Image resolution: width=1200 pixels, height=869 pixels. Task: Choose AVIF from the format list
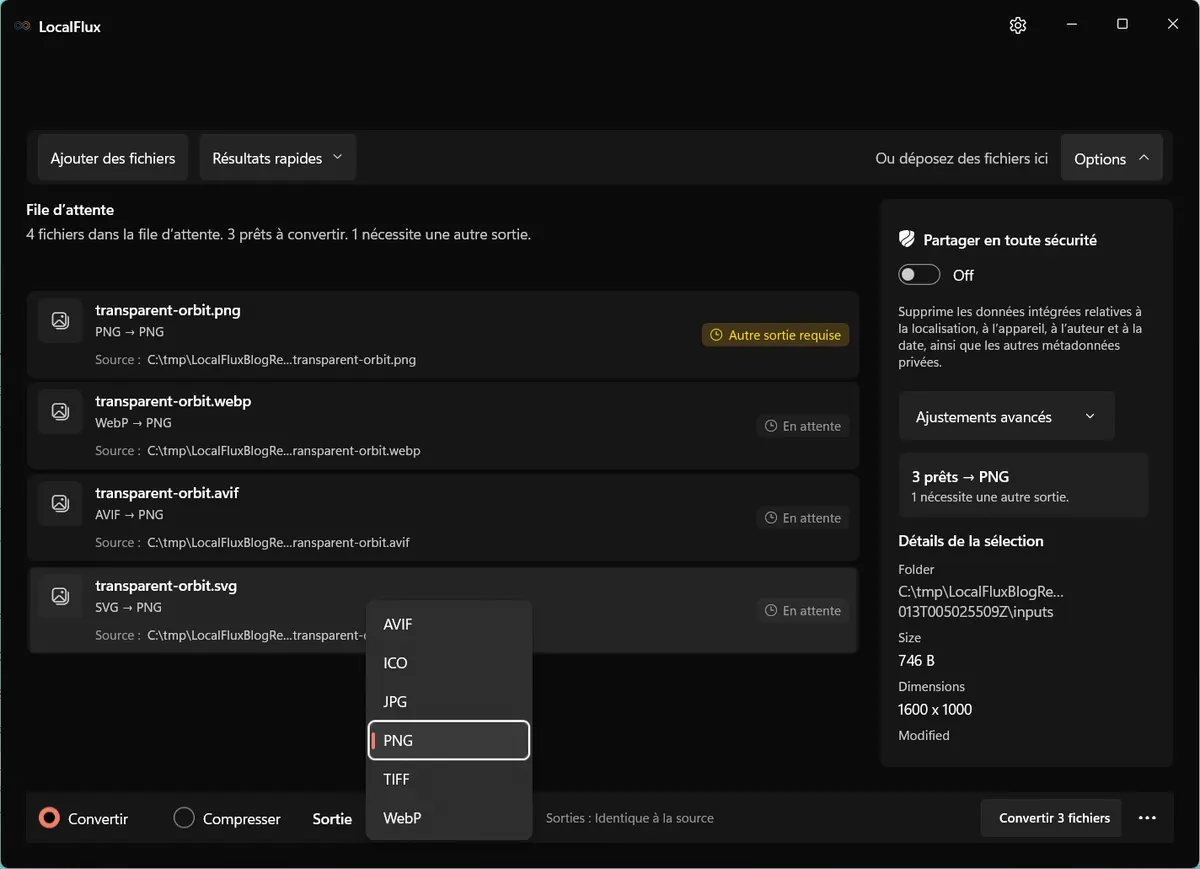click(x=449, y=624)
